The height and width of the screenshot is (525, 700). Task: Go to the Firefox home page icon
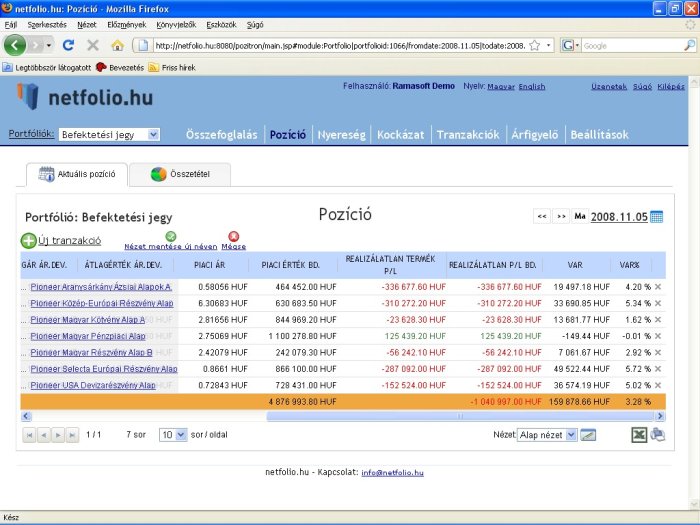pyautogui.click(x=117, y=45)
